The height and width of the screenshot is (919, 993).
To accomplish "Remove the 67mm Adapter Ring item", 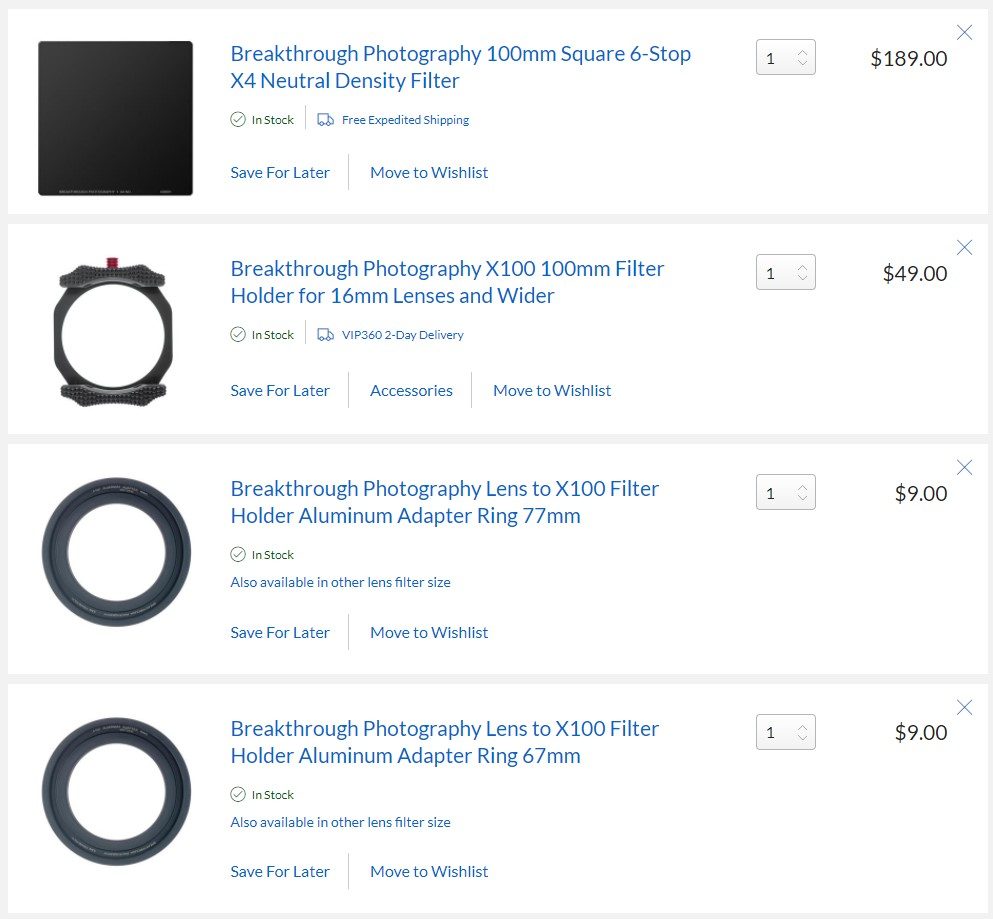I will point(964,707).
